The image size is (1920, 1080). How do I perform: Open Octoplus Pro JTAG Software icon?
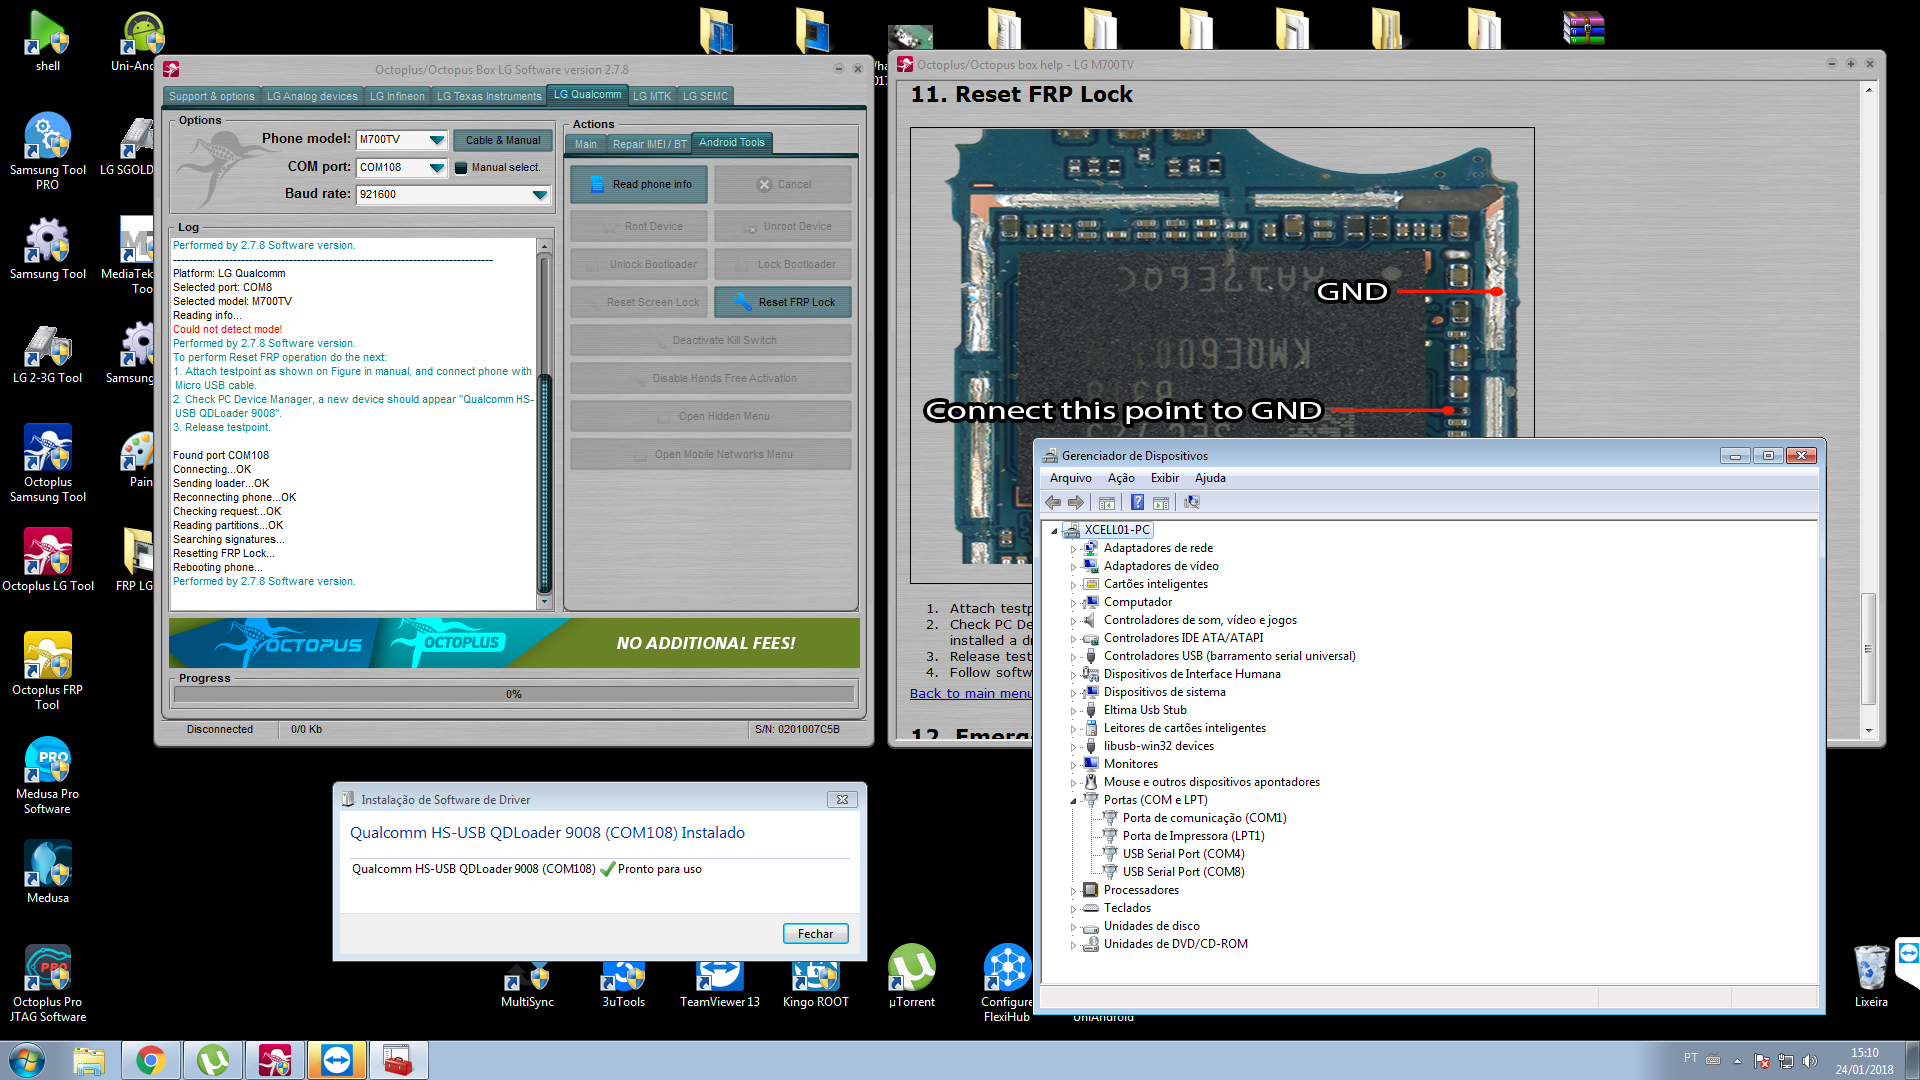pos(47,983)
